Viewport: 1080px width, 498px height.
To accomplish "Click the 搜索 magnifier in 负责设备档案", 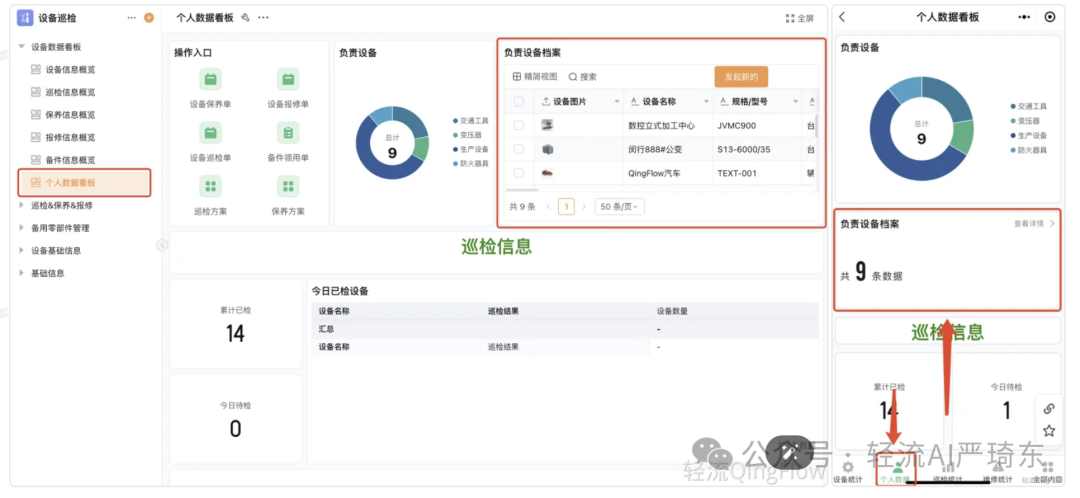I will 573,77.
